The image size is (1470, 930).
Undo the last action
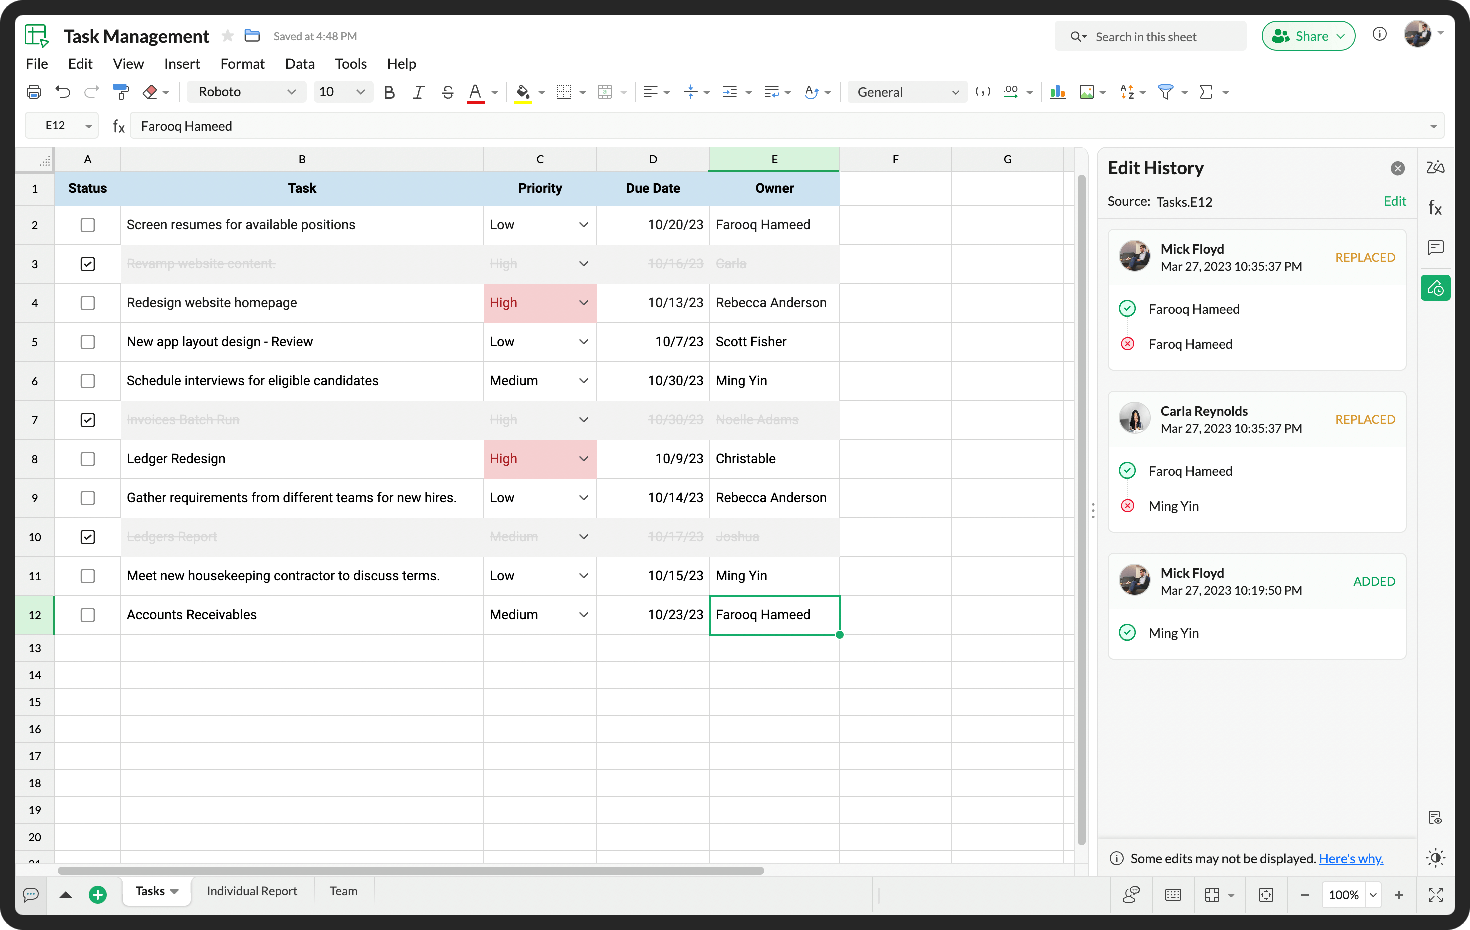(x=63, y=92)
